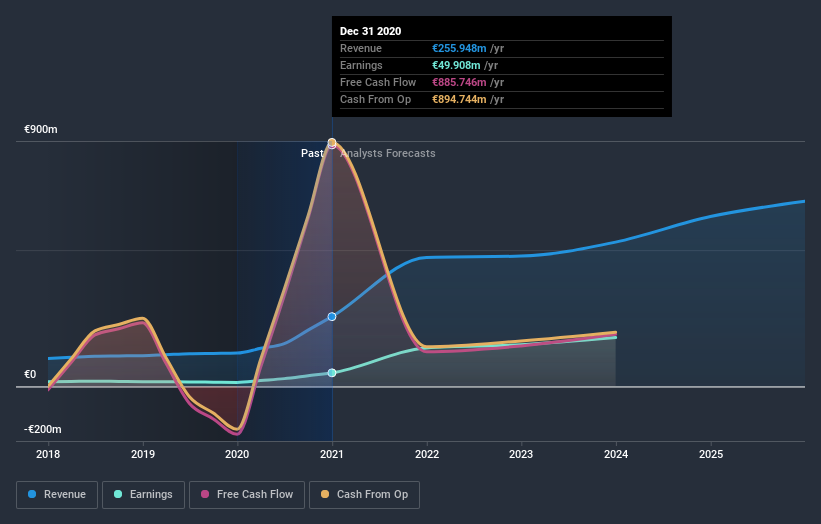The image size is (821, 524).
Task: Click the 'Revenue' row label in tooltip
Action: point(361,48)
